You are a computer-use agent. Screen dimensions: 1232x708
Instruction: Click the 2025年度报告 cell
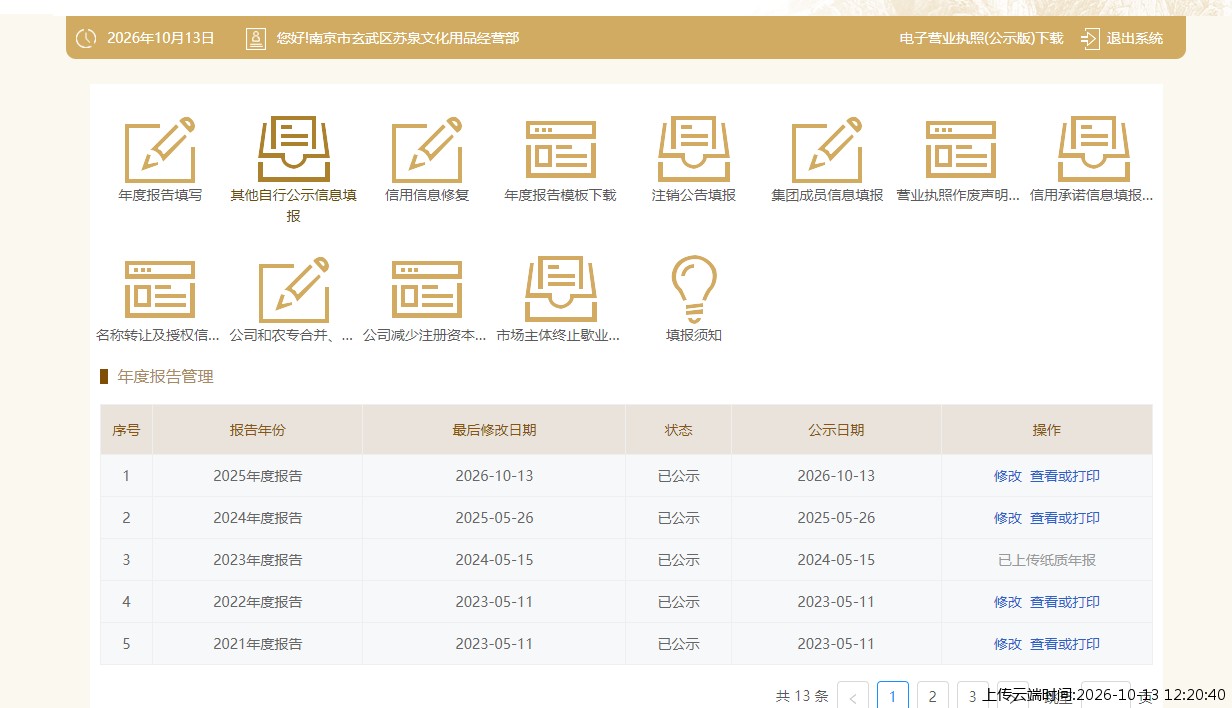tap(258, 477)
